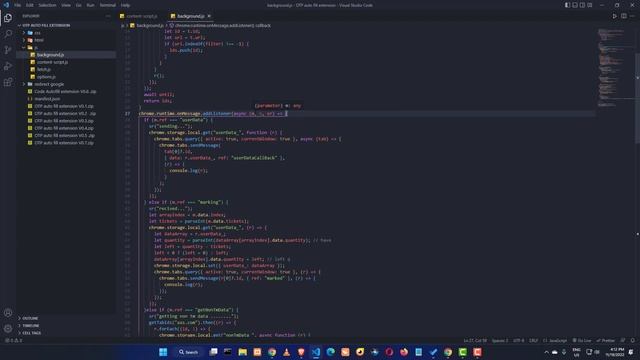Select language mode JavaScript in status bar
The image size is (640, 360).
pyautogui.click(x=555, y=340)
